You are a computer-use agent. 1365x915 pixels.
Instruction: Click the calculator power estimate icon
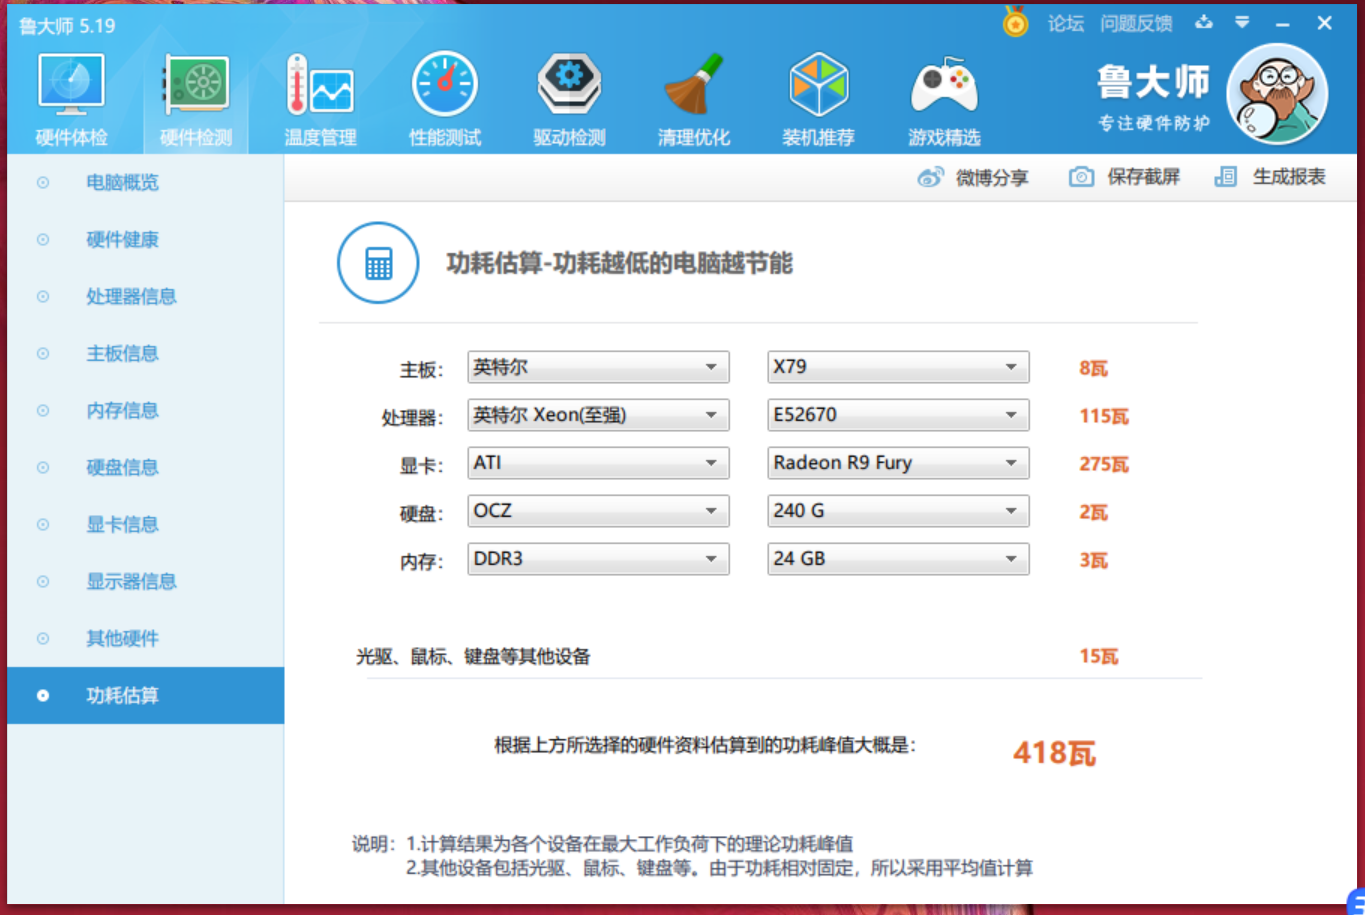pyautogui.click(x=378, y=263)
